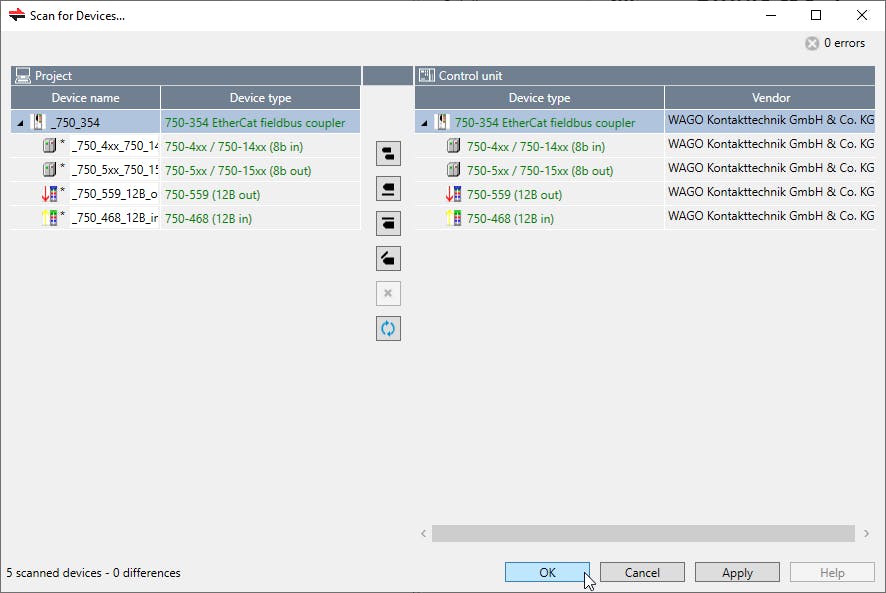Minimize the Scan for Devices window
The height and width of the screenshot is (593, 886).
pos(771,15)
